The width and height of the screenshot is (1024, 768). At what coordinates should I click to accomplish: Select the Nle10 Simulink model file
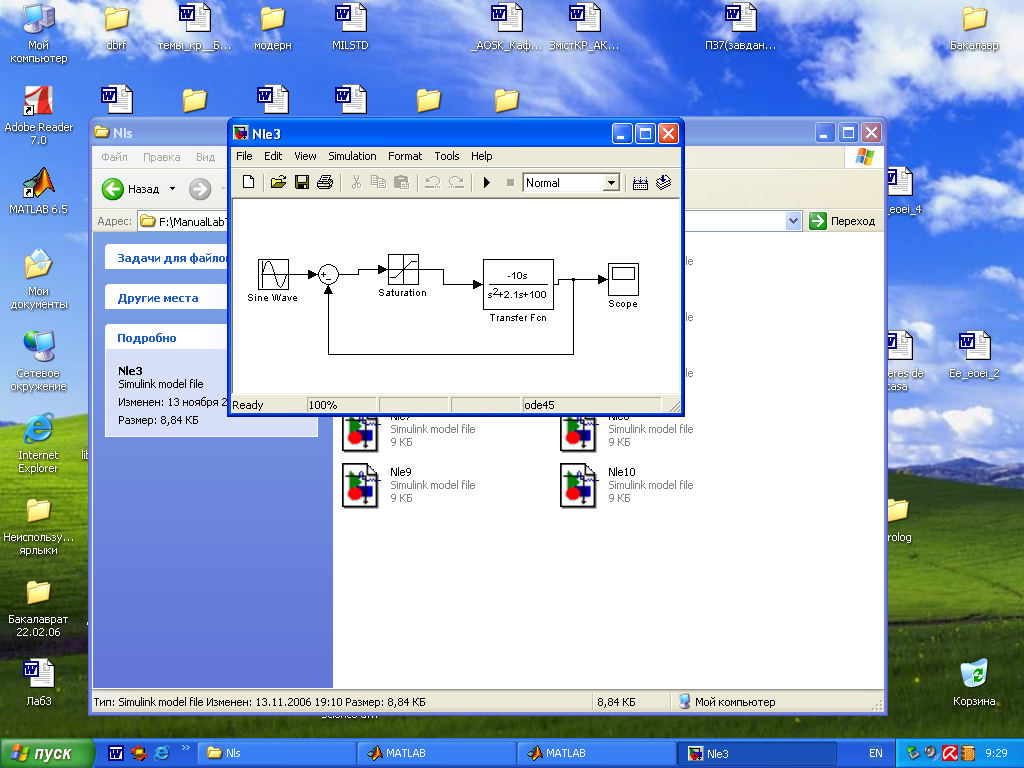(x=627, y=485)
